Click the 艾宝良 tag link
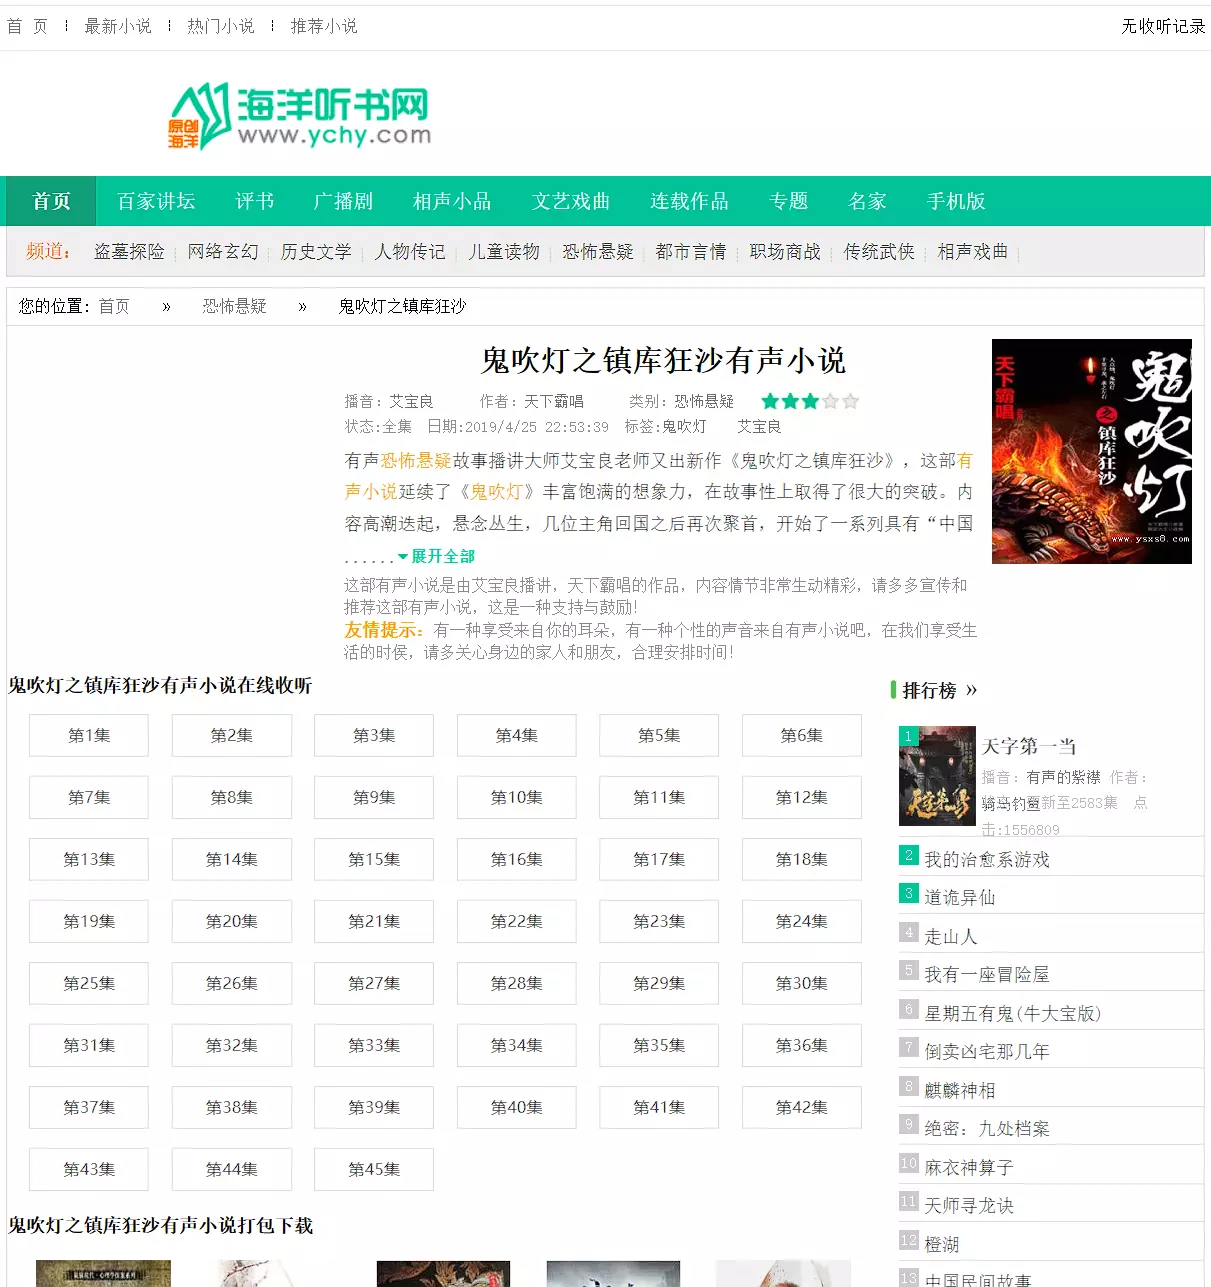This screenshot has height=1287, width=1211. point(759,427)
